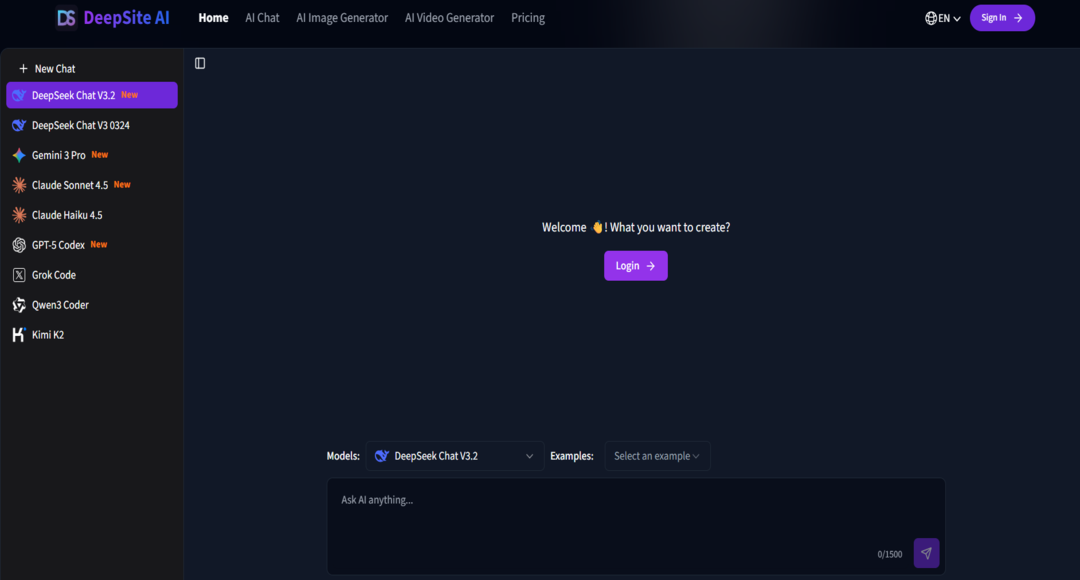Expand the Select an example dropdown
The height and width of the screenshot is (580, 1080).
[657, 456]
